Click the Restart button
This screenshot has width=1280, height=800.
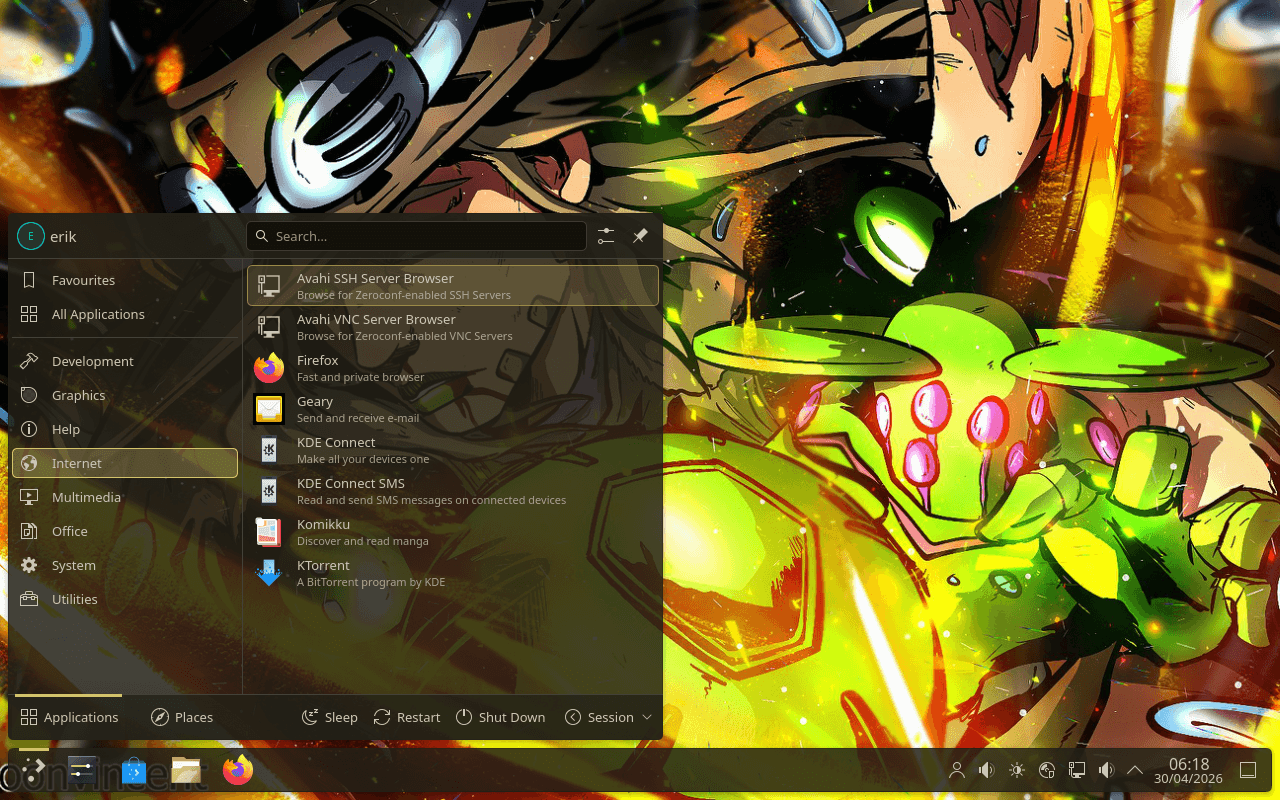point(407,717)
